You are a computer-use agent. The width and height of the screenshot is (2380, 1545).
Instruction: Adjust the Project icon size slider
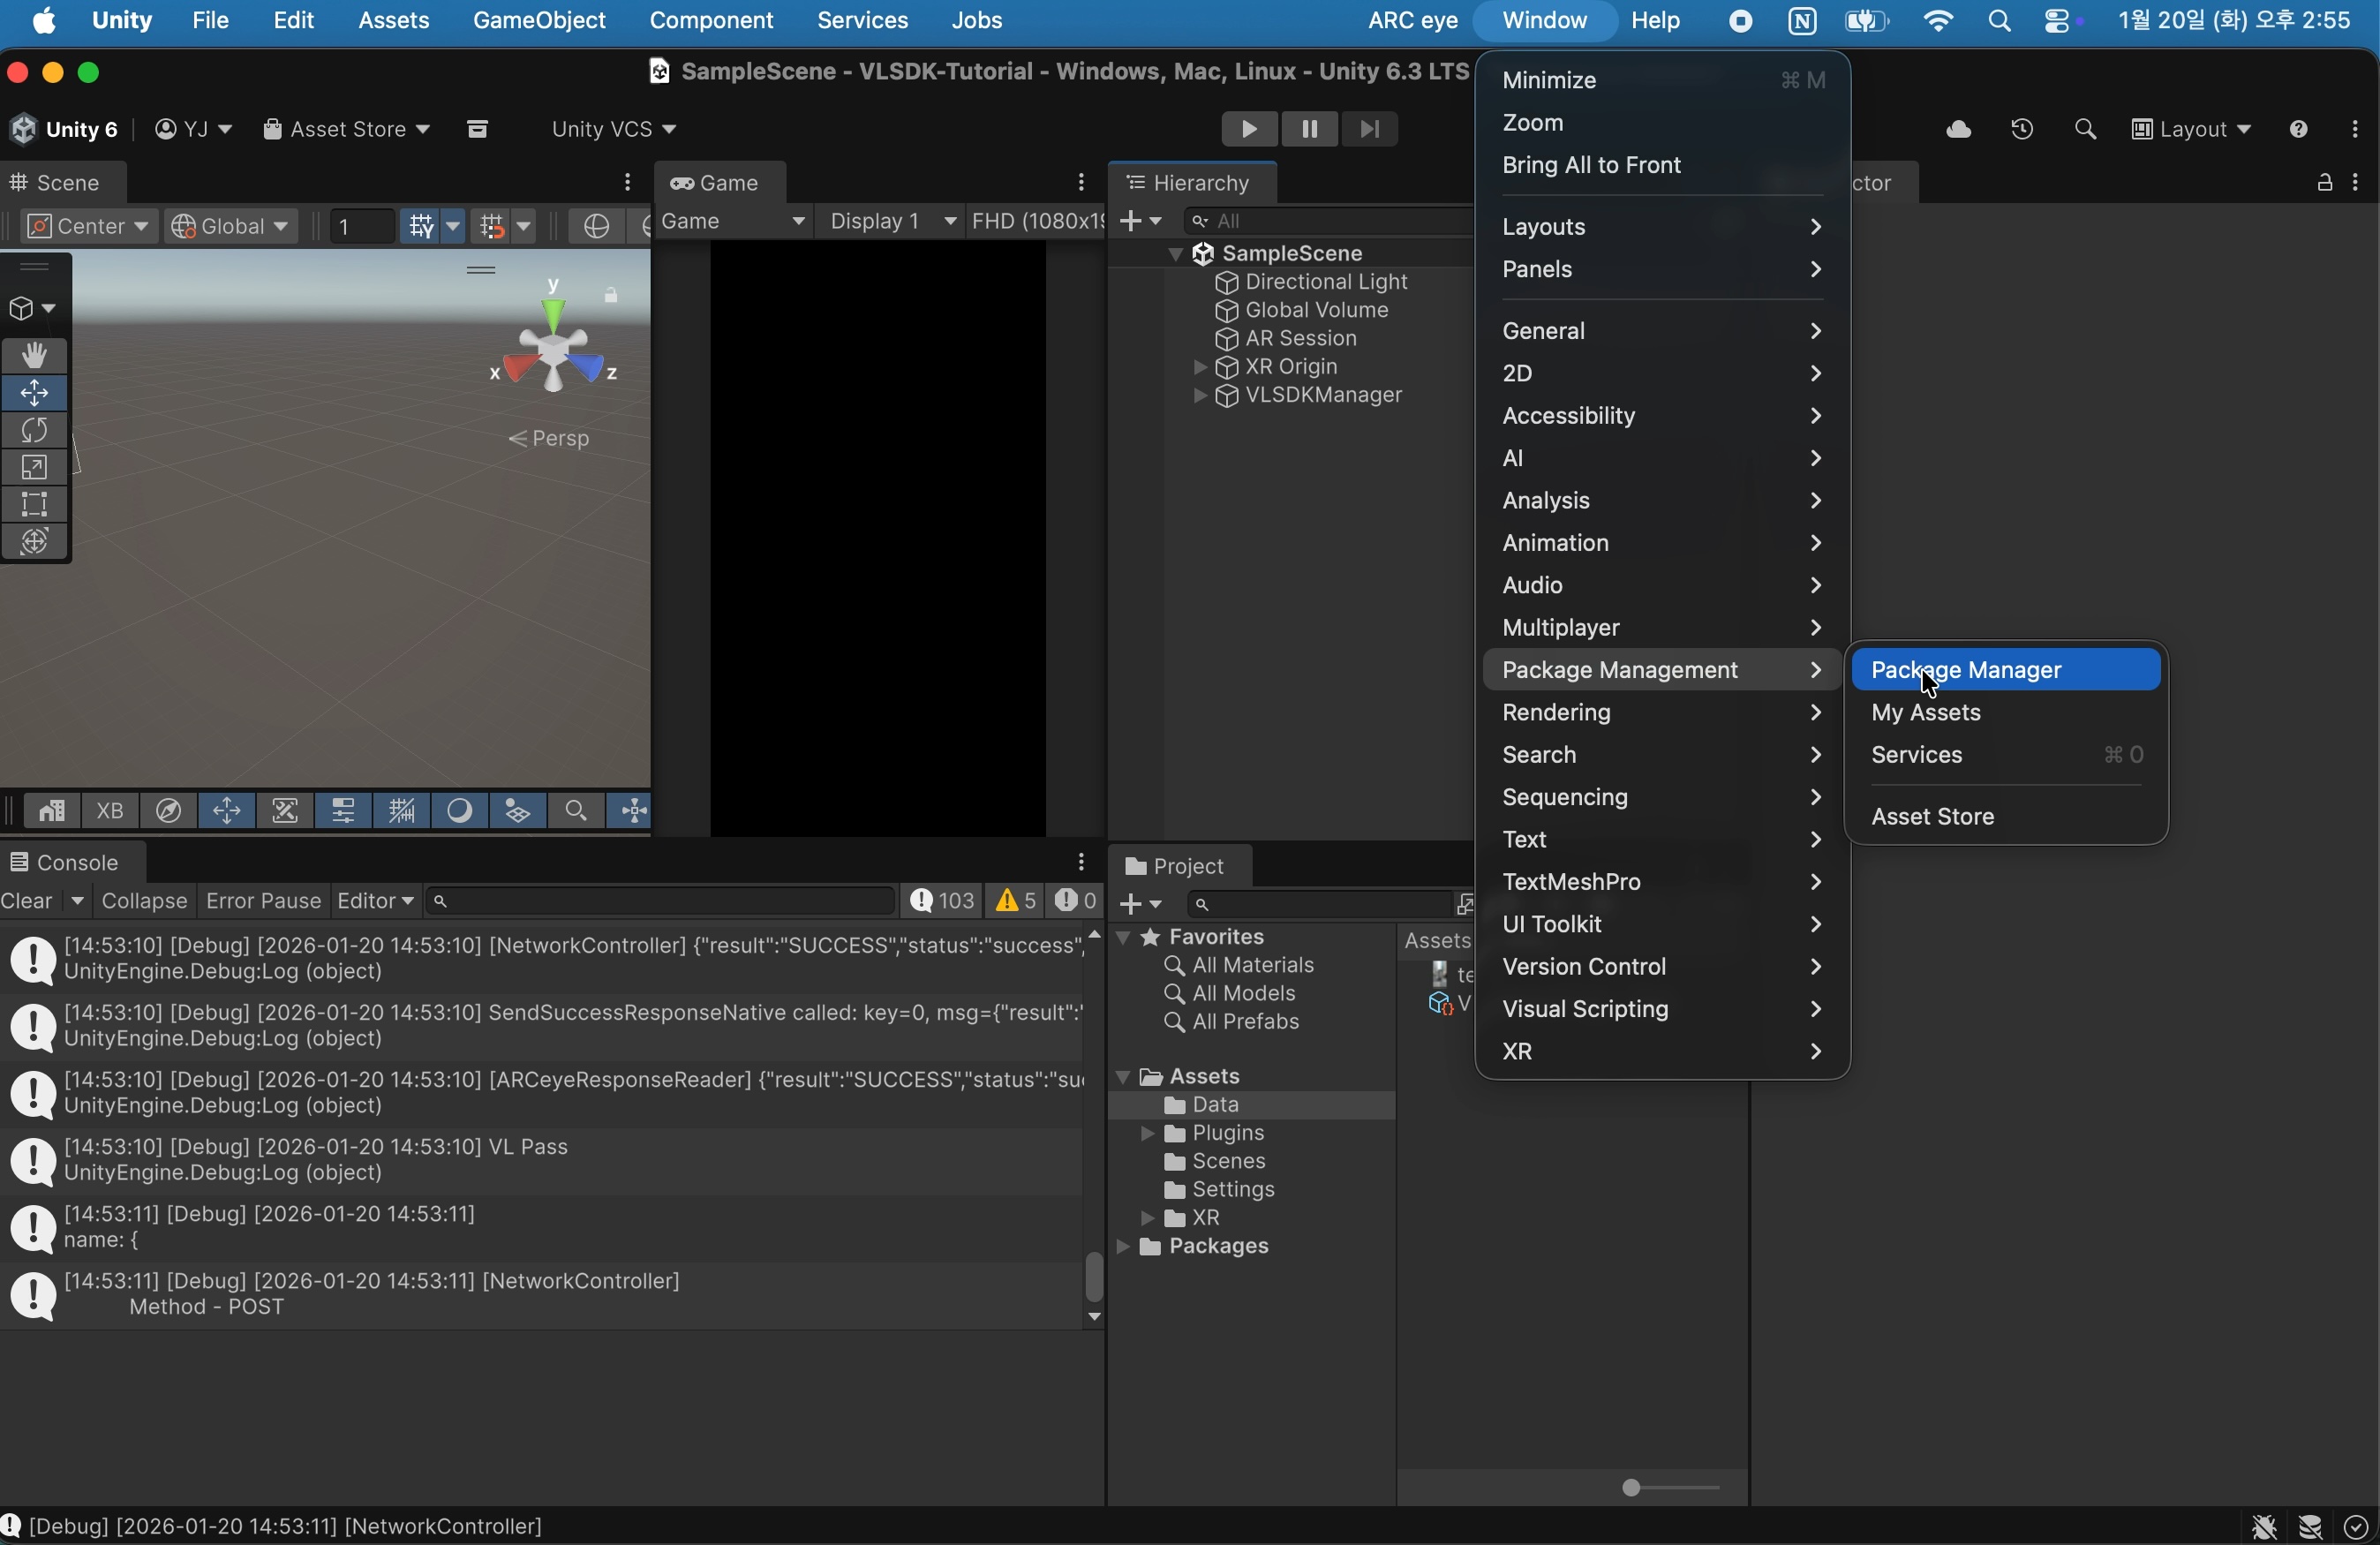pyautogui.click(x=1632, y=1488)
